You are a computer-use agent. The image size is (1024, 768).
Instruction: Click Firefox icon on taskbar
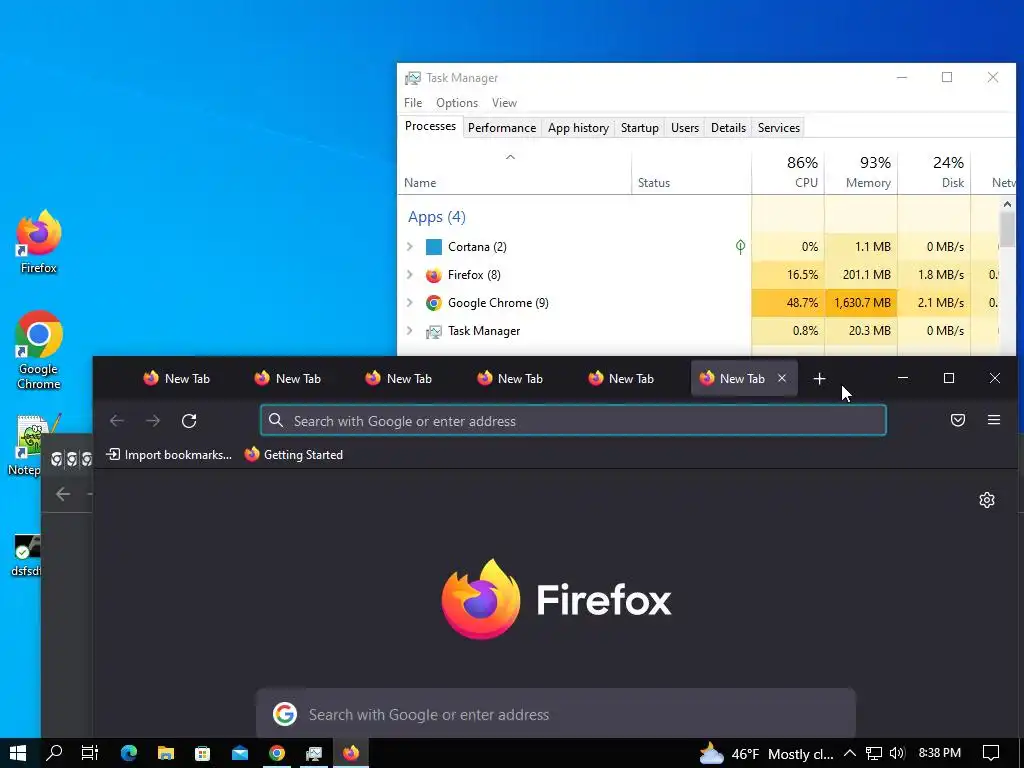point(351,753)
